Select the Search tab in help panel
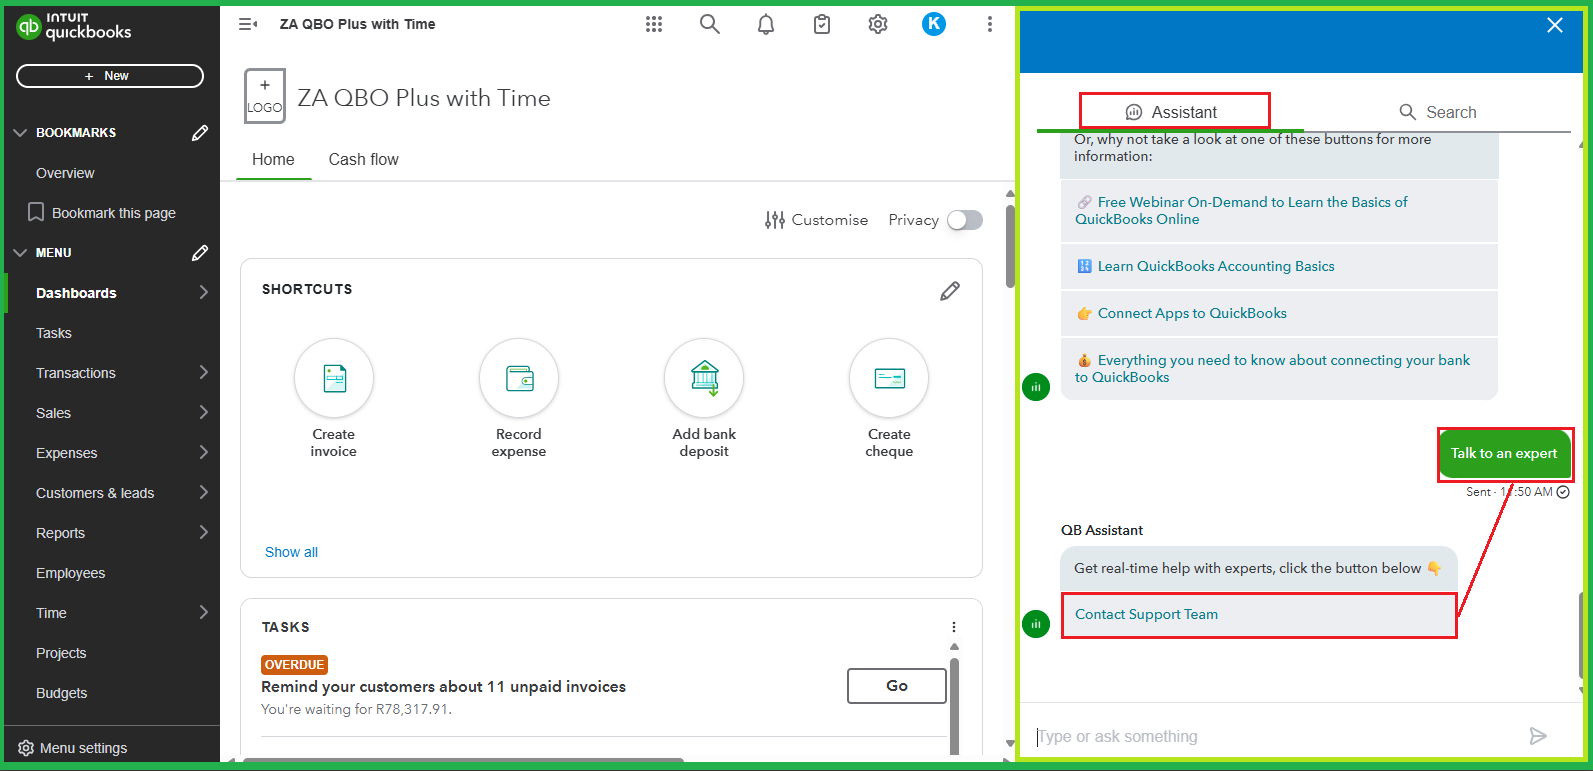The width and height of the screenshot is (1593, 771). (1438, 112)
